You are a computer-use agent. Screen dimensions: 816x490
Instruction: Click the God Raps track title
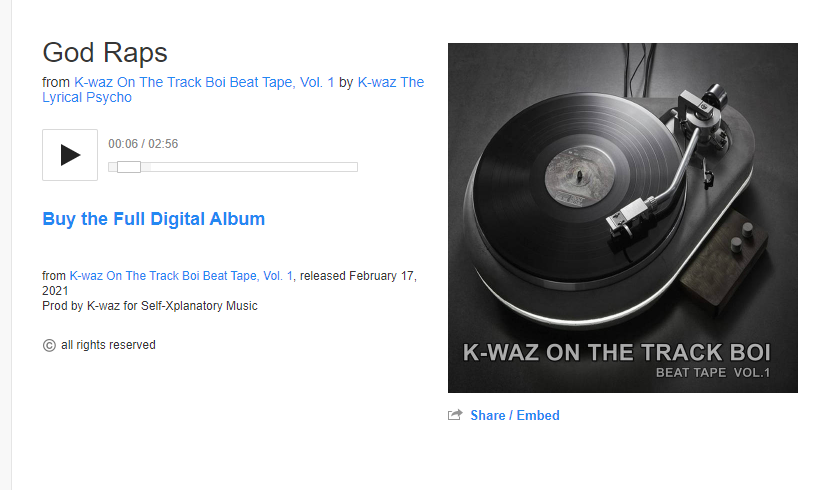click(105, 53)
